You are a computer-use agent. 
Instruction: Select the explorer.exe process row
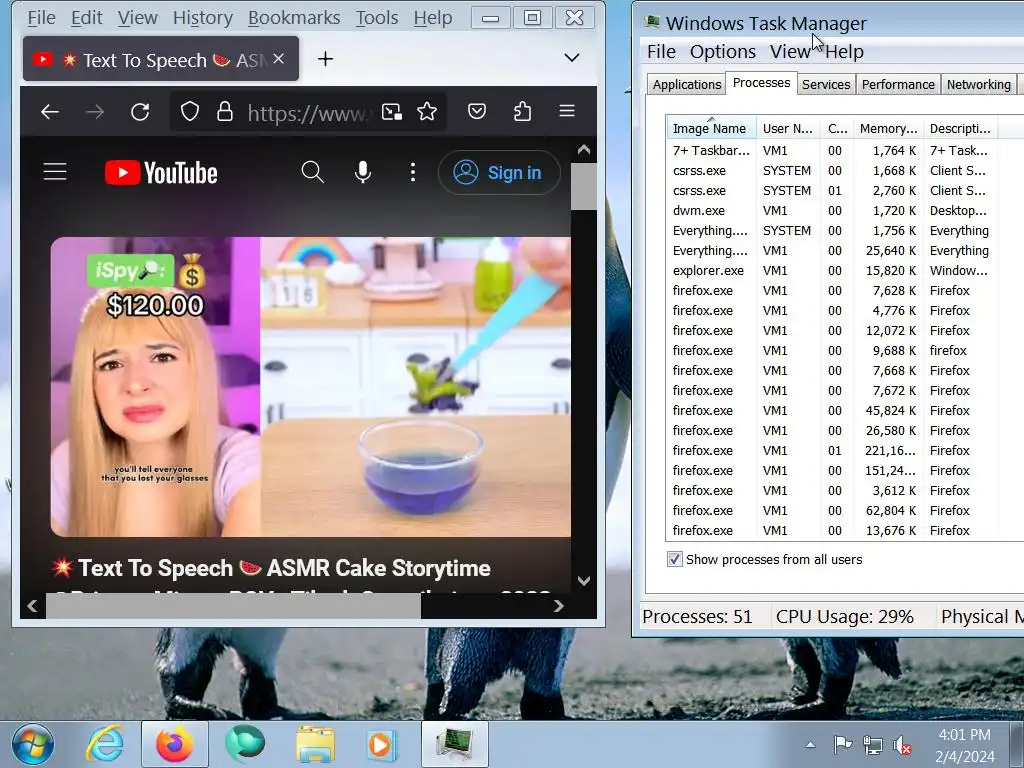pos(831,270)
